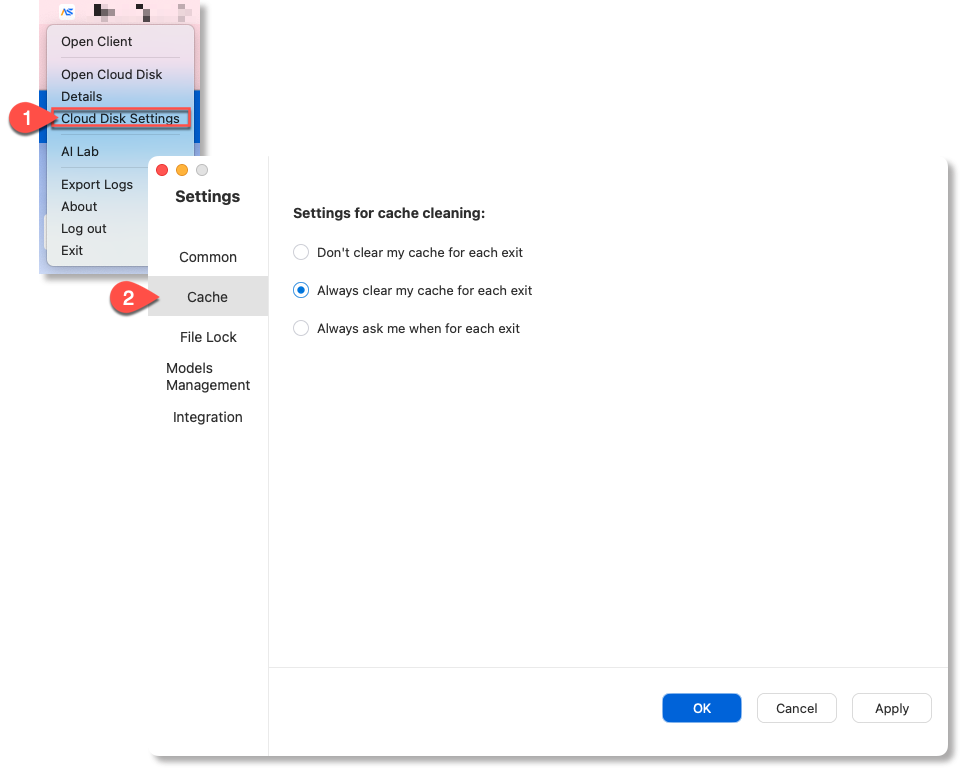This screenshot has height=768, width=960.
Task: Switch to the Common settings tab
Action: 208,257
